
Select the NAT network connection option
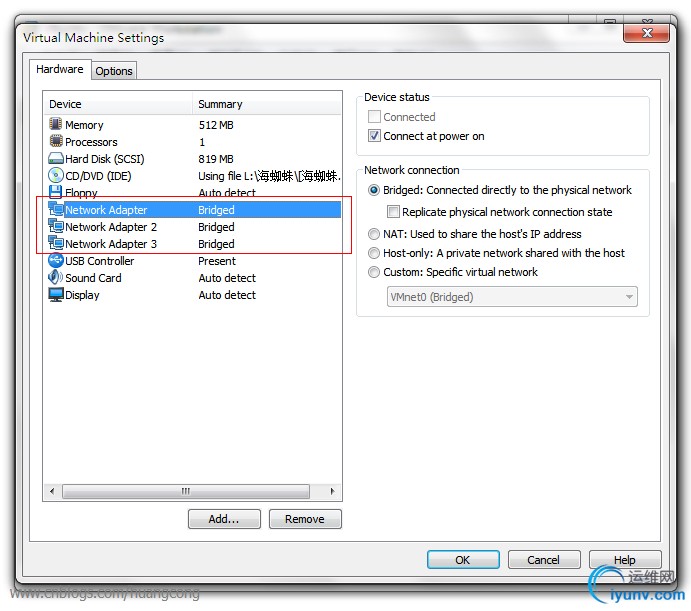[x=374, y=234]
